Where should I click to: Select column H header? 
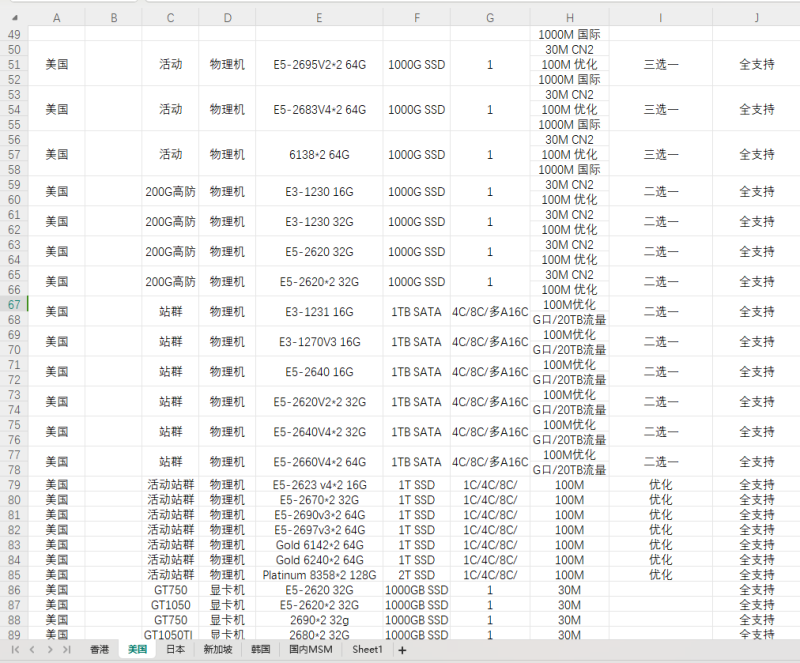(569, 18)
